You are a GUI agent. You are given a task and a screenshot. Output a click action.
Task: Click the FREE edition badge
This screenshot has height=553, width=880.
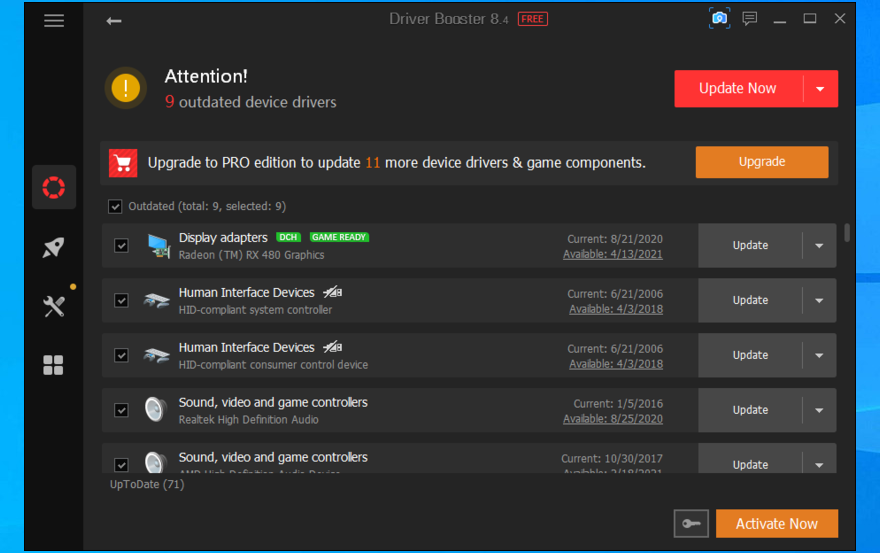(533, 19)
